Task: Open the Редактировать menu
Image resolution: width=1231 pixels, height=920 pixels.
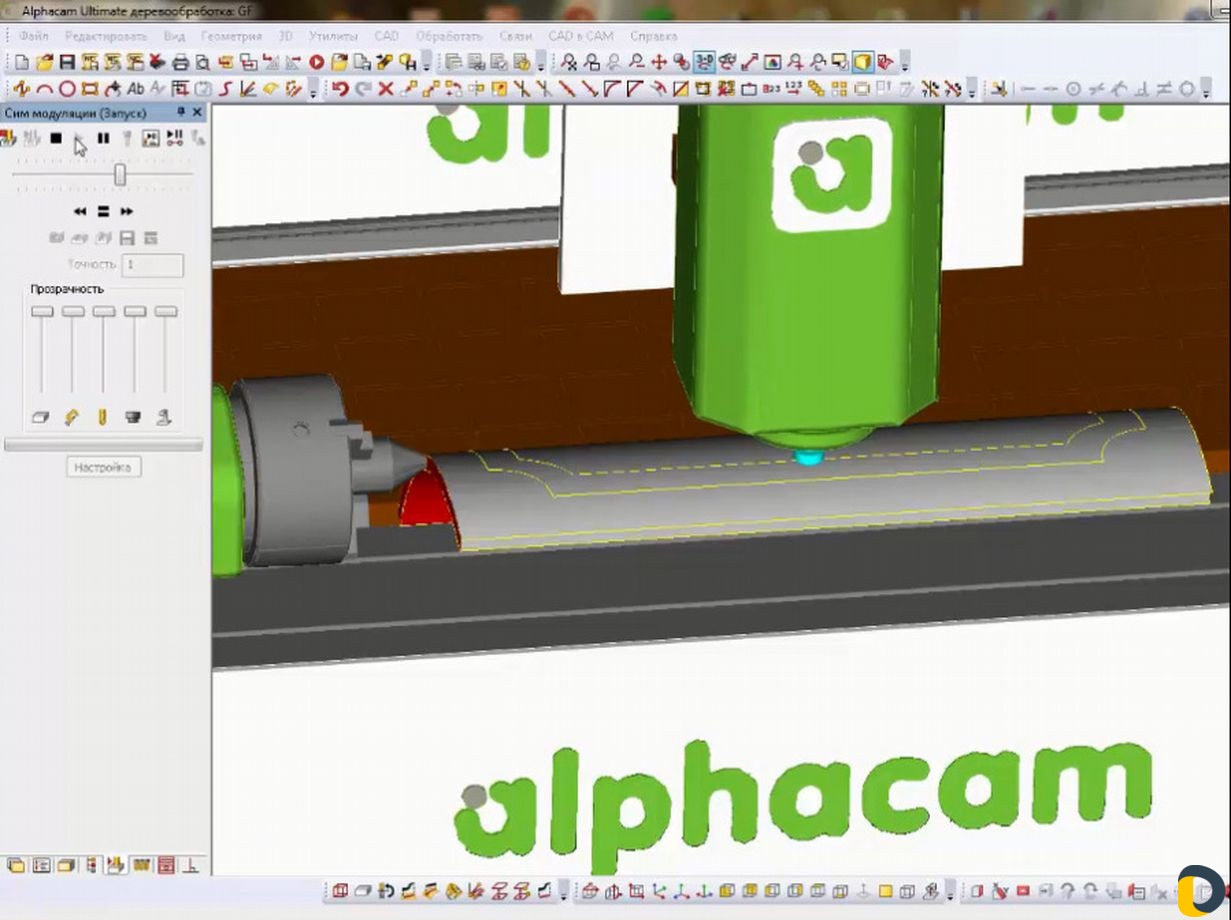Action: click(x=106, y=36)
